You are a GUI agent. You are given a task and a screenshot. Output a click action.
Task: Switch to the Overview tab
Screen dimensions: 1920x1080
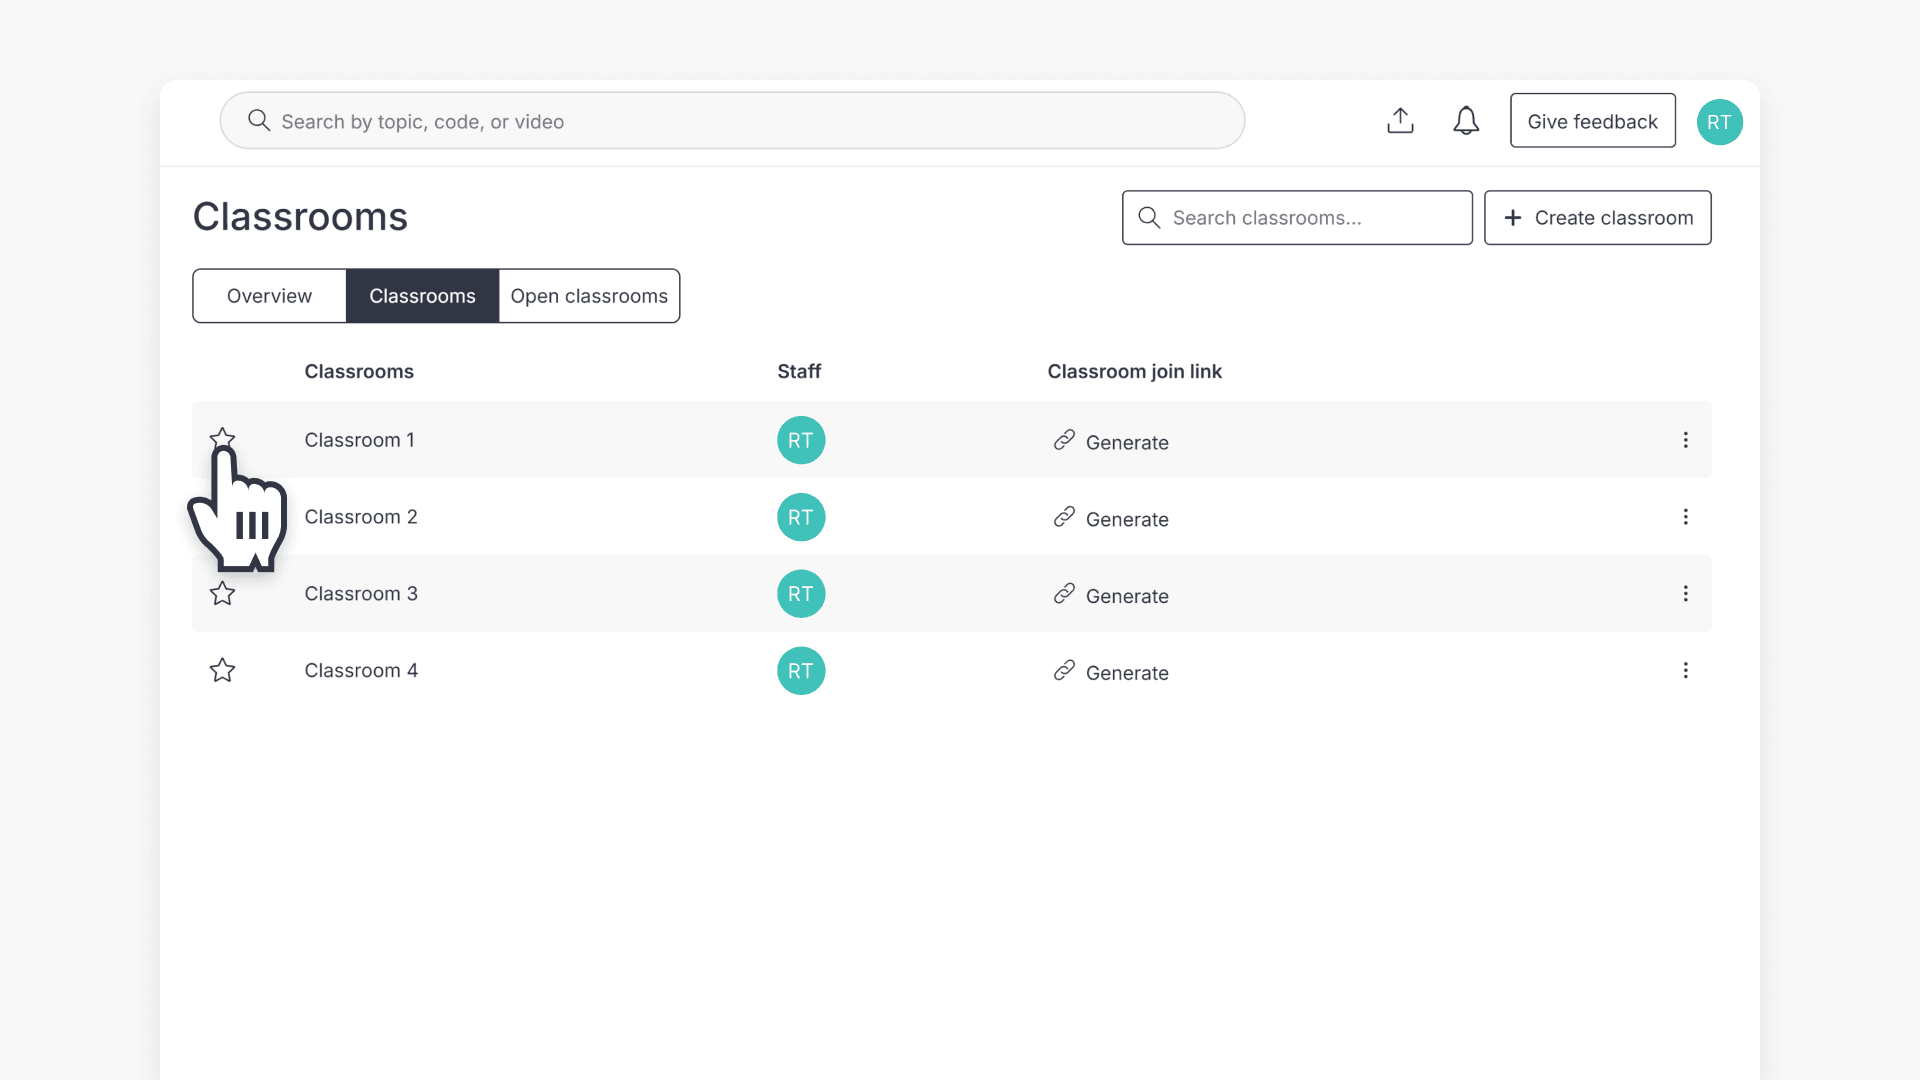pos(269,296)
